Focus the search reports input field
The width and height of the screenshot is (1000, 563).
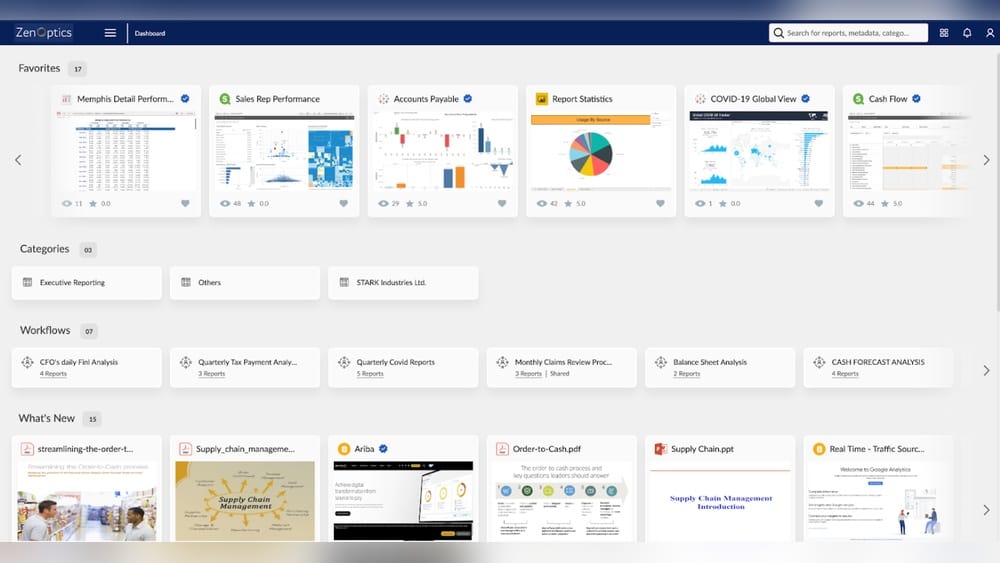(848, 33)
